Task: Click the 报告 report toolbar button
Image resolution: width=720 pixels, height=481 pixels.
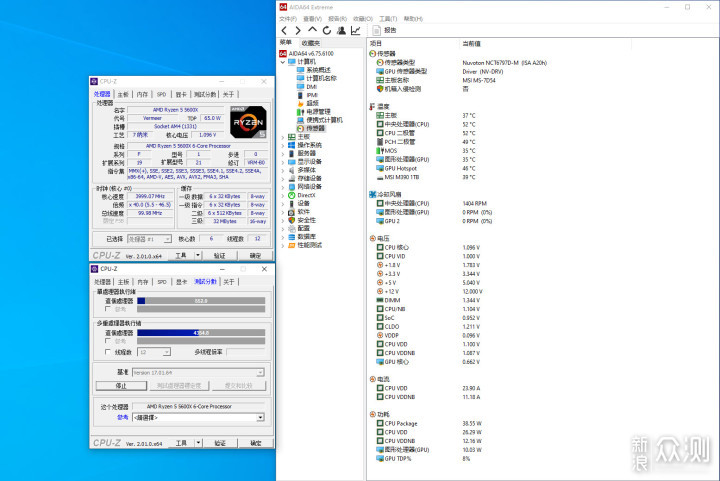Action: (x=384, y=30)
